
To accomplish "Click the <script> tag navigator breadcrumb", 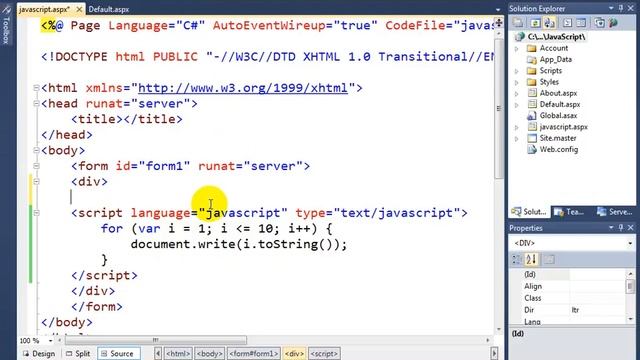I will click(324, 353).
